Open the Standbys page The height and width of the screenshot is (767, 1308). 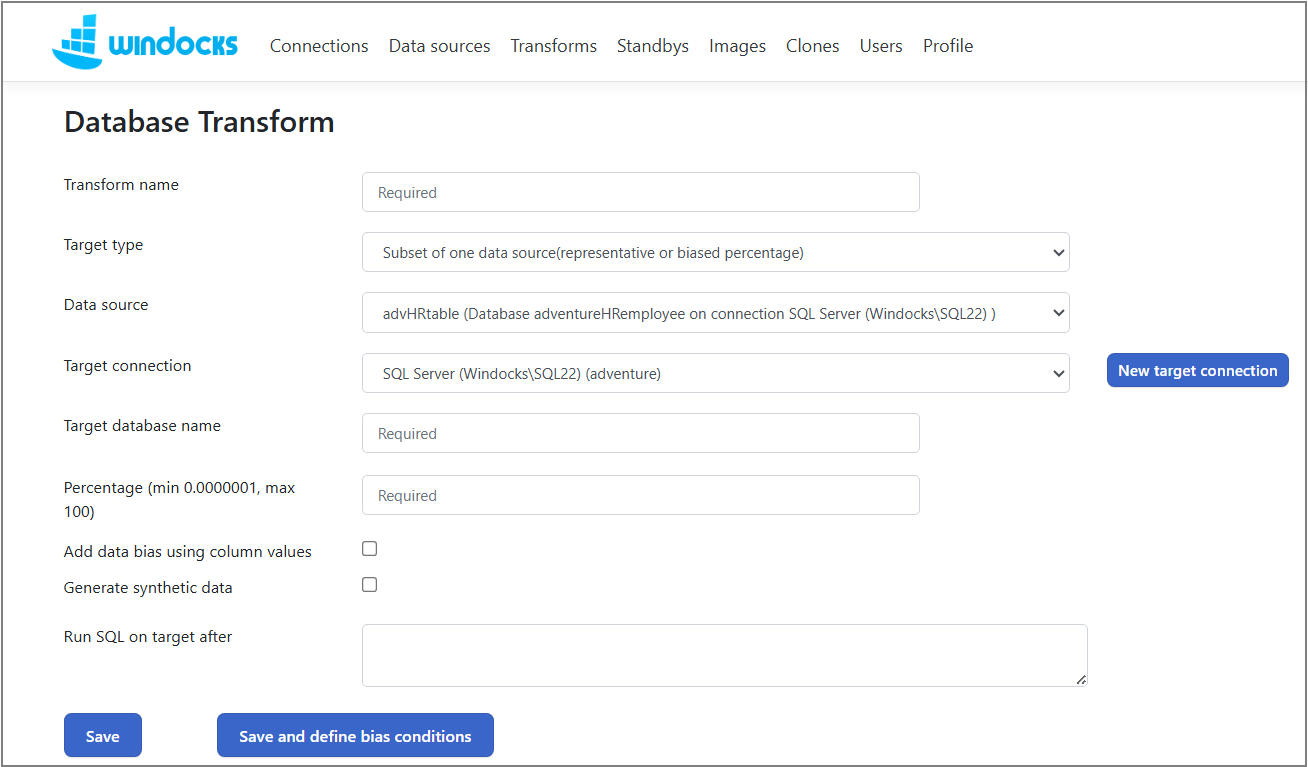tap(652, 46)
